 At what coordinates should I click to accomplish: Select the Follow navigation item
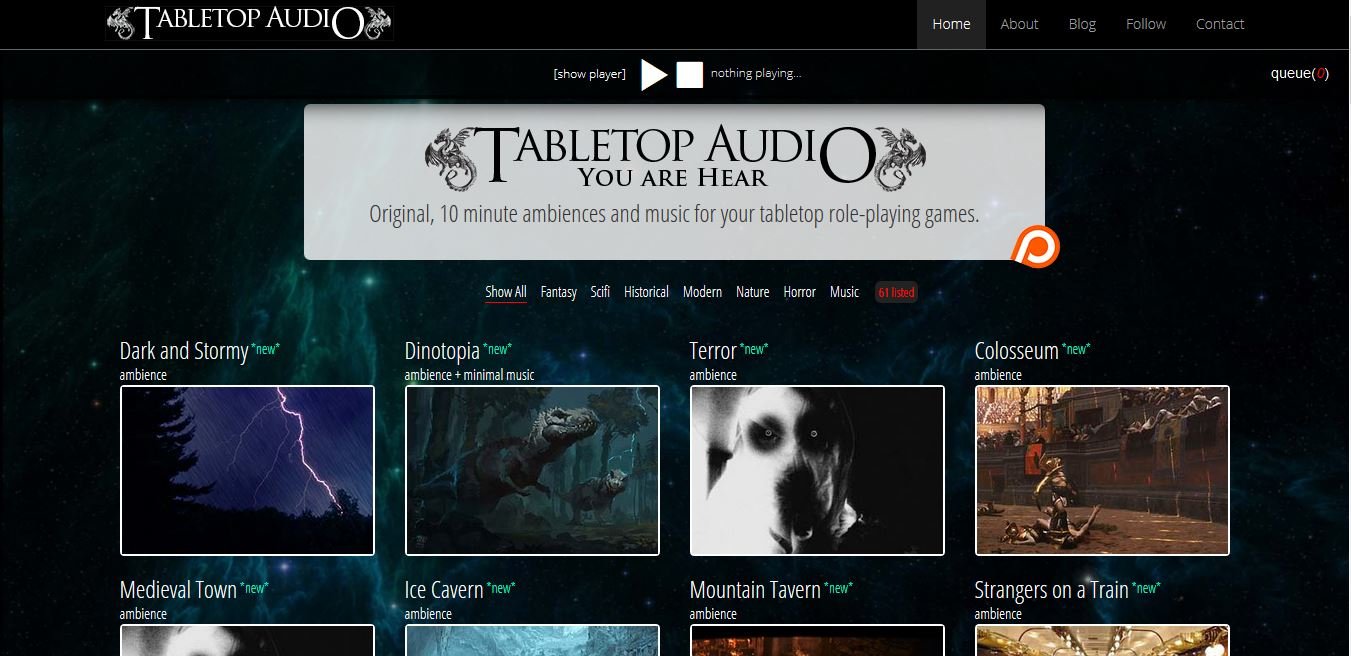(1145, 24)
